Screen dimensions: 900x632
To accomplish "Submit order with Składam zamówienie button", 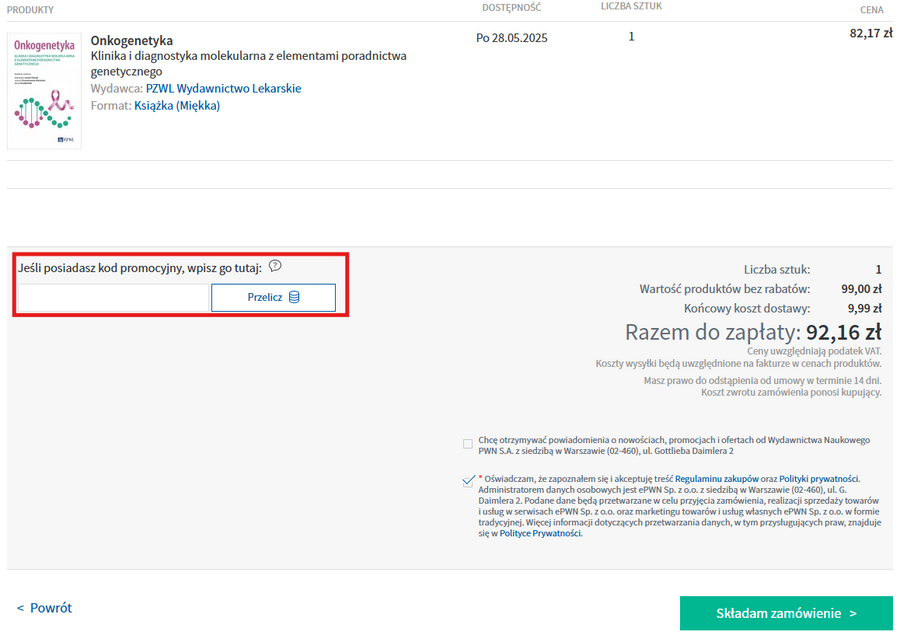I will pos(786,613).
